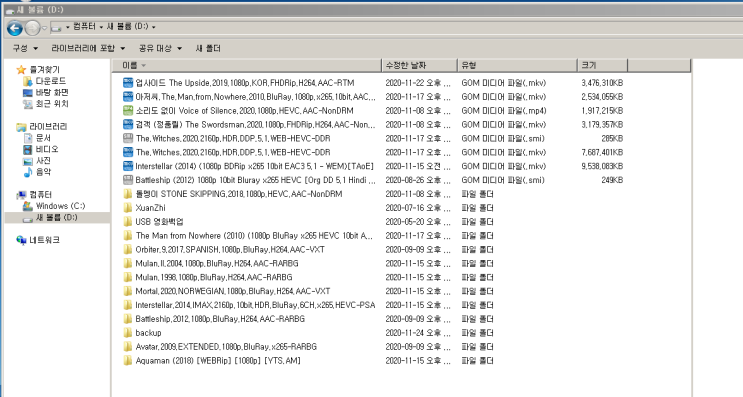Sort by the 크기 column header
This screenshot has width=743, height=397.
pos(603,65)
